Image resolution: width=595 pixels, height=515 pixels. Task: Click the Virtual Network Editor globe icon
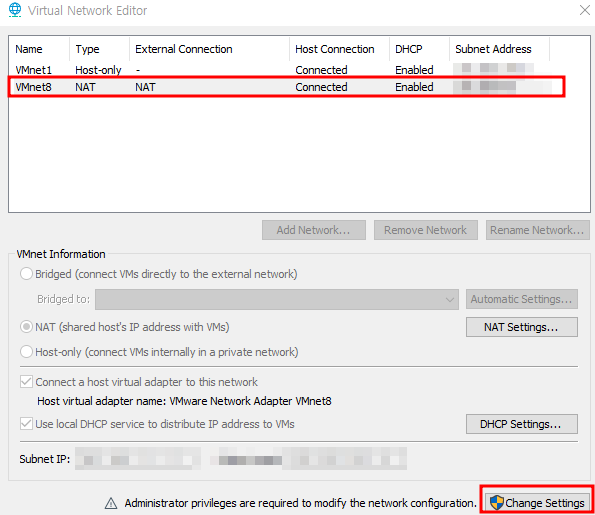click(x=15, y=10)
